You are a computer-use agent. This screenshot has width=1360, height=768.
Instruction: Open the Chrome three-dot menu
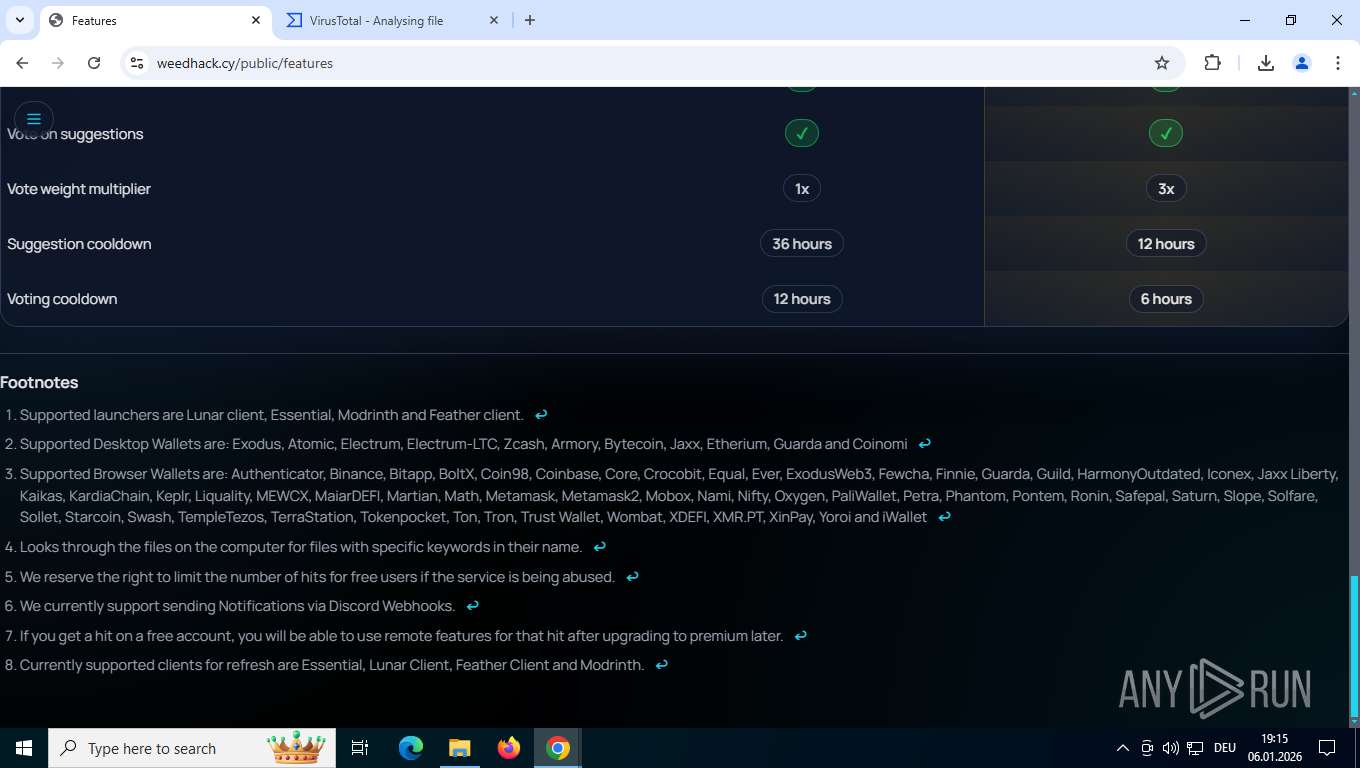coord(1338,63)
